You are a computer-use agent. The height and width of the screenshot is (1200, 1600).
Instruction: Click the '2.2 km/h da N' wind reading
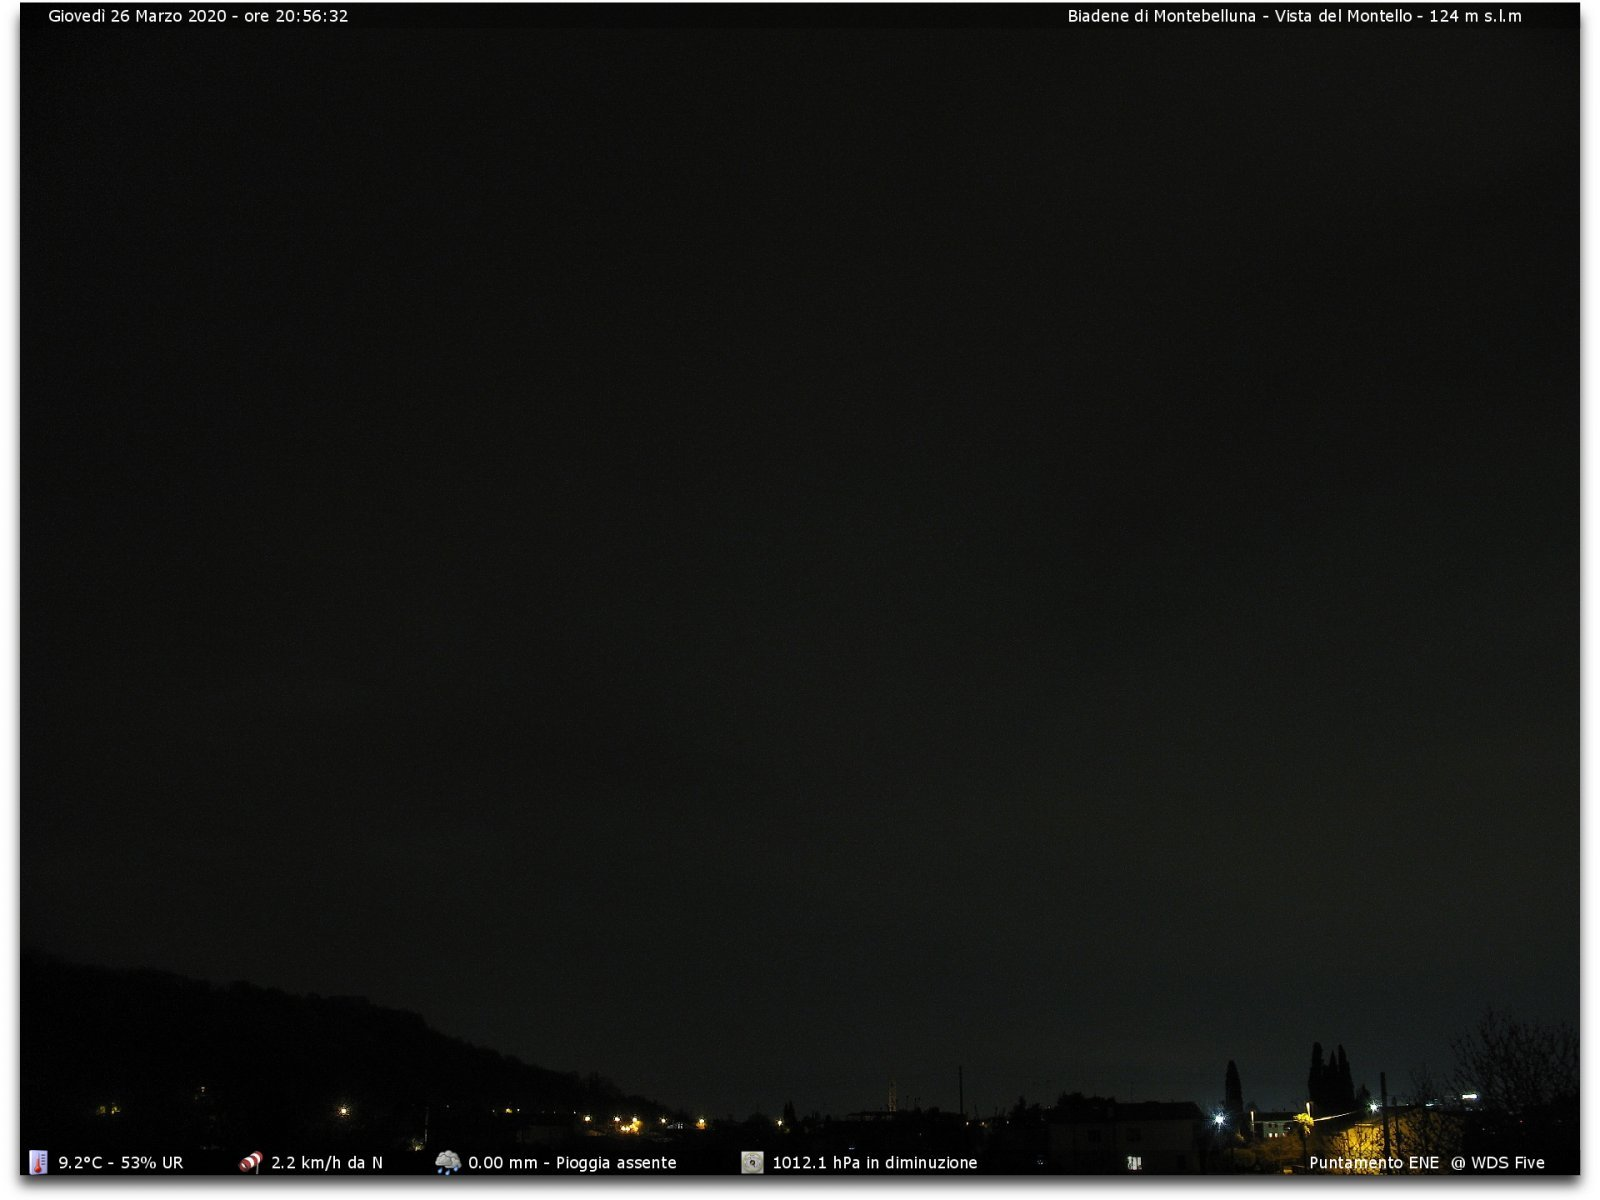click(x=327, y=1163)
